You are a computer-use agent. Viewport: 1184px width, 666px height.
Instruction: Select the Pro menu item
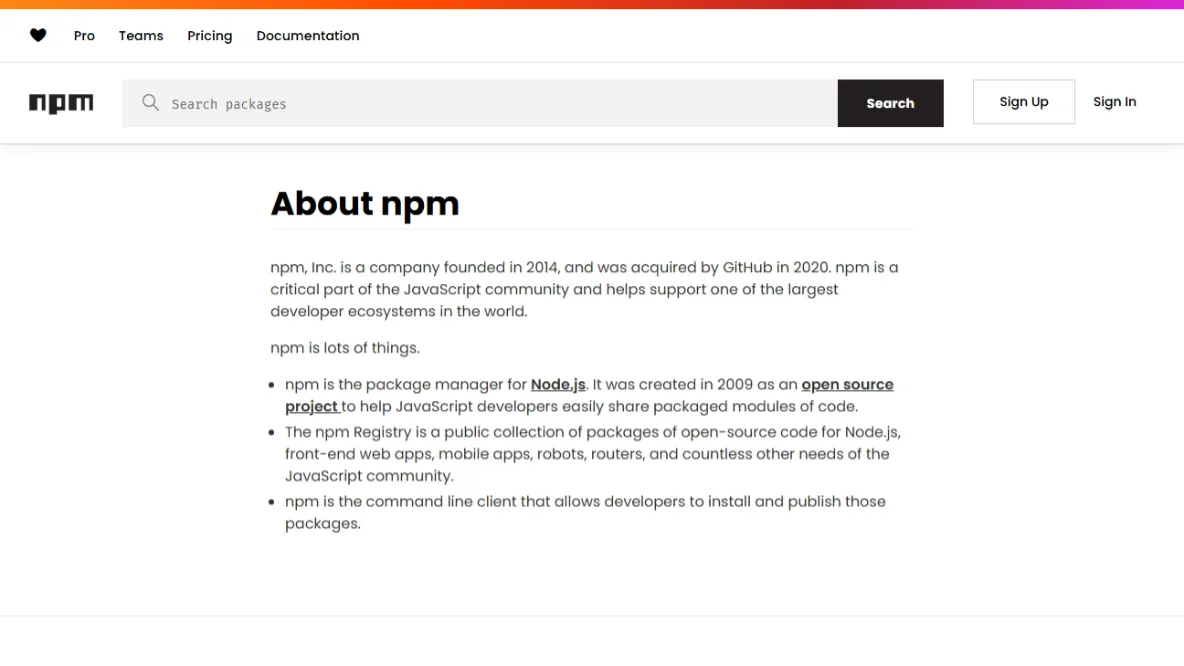tap(84, 36)
